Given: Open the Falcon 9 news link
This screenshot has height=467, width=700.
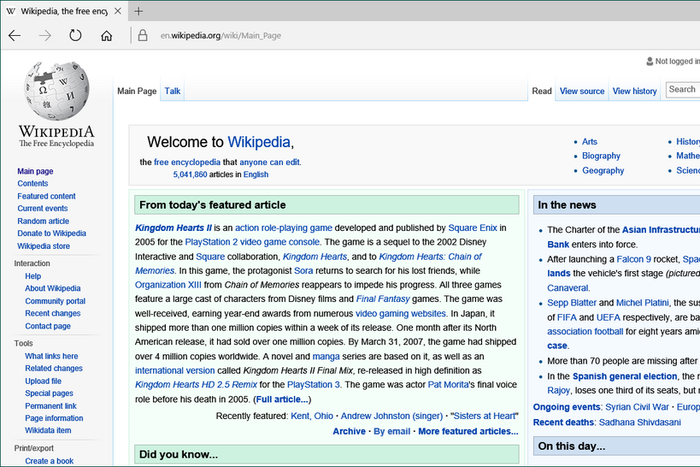Looking at the screenshot, I should tap(633, 259).
